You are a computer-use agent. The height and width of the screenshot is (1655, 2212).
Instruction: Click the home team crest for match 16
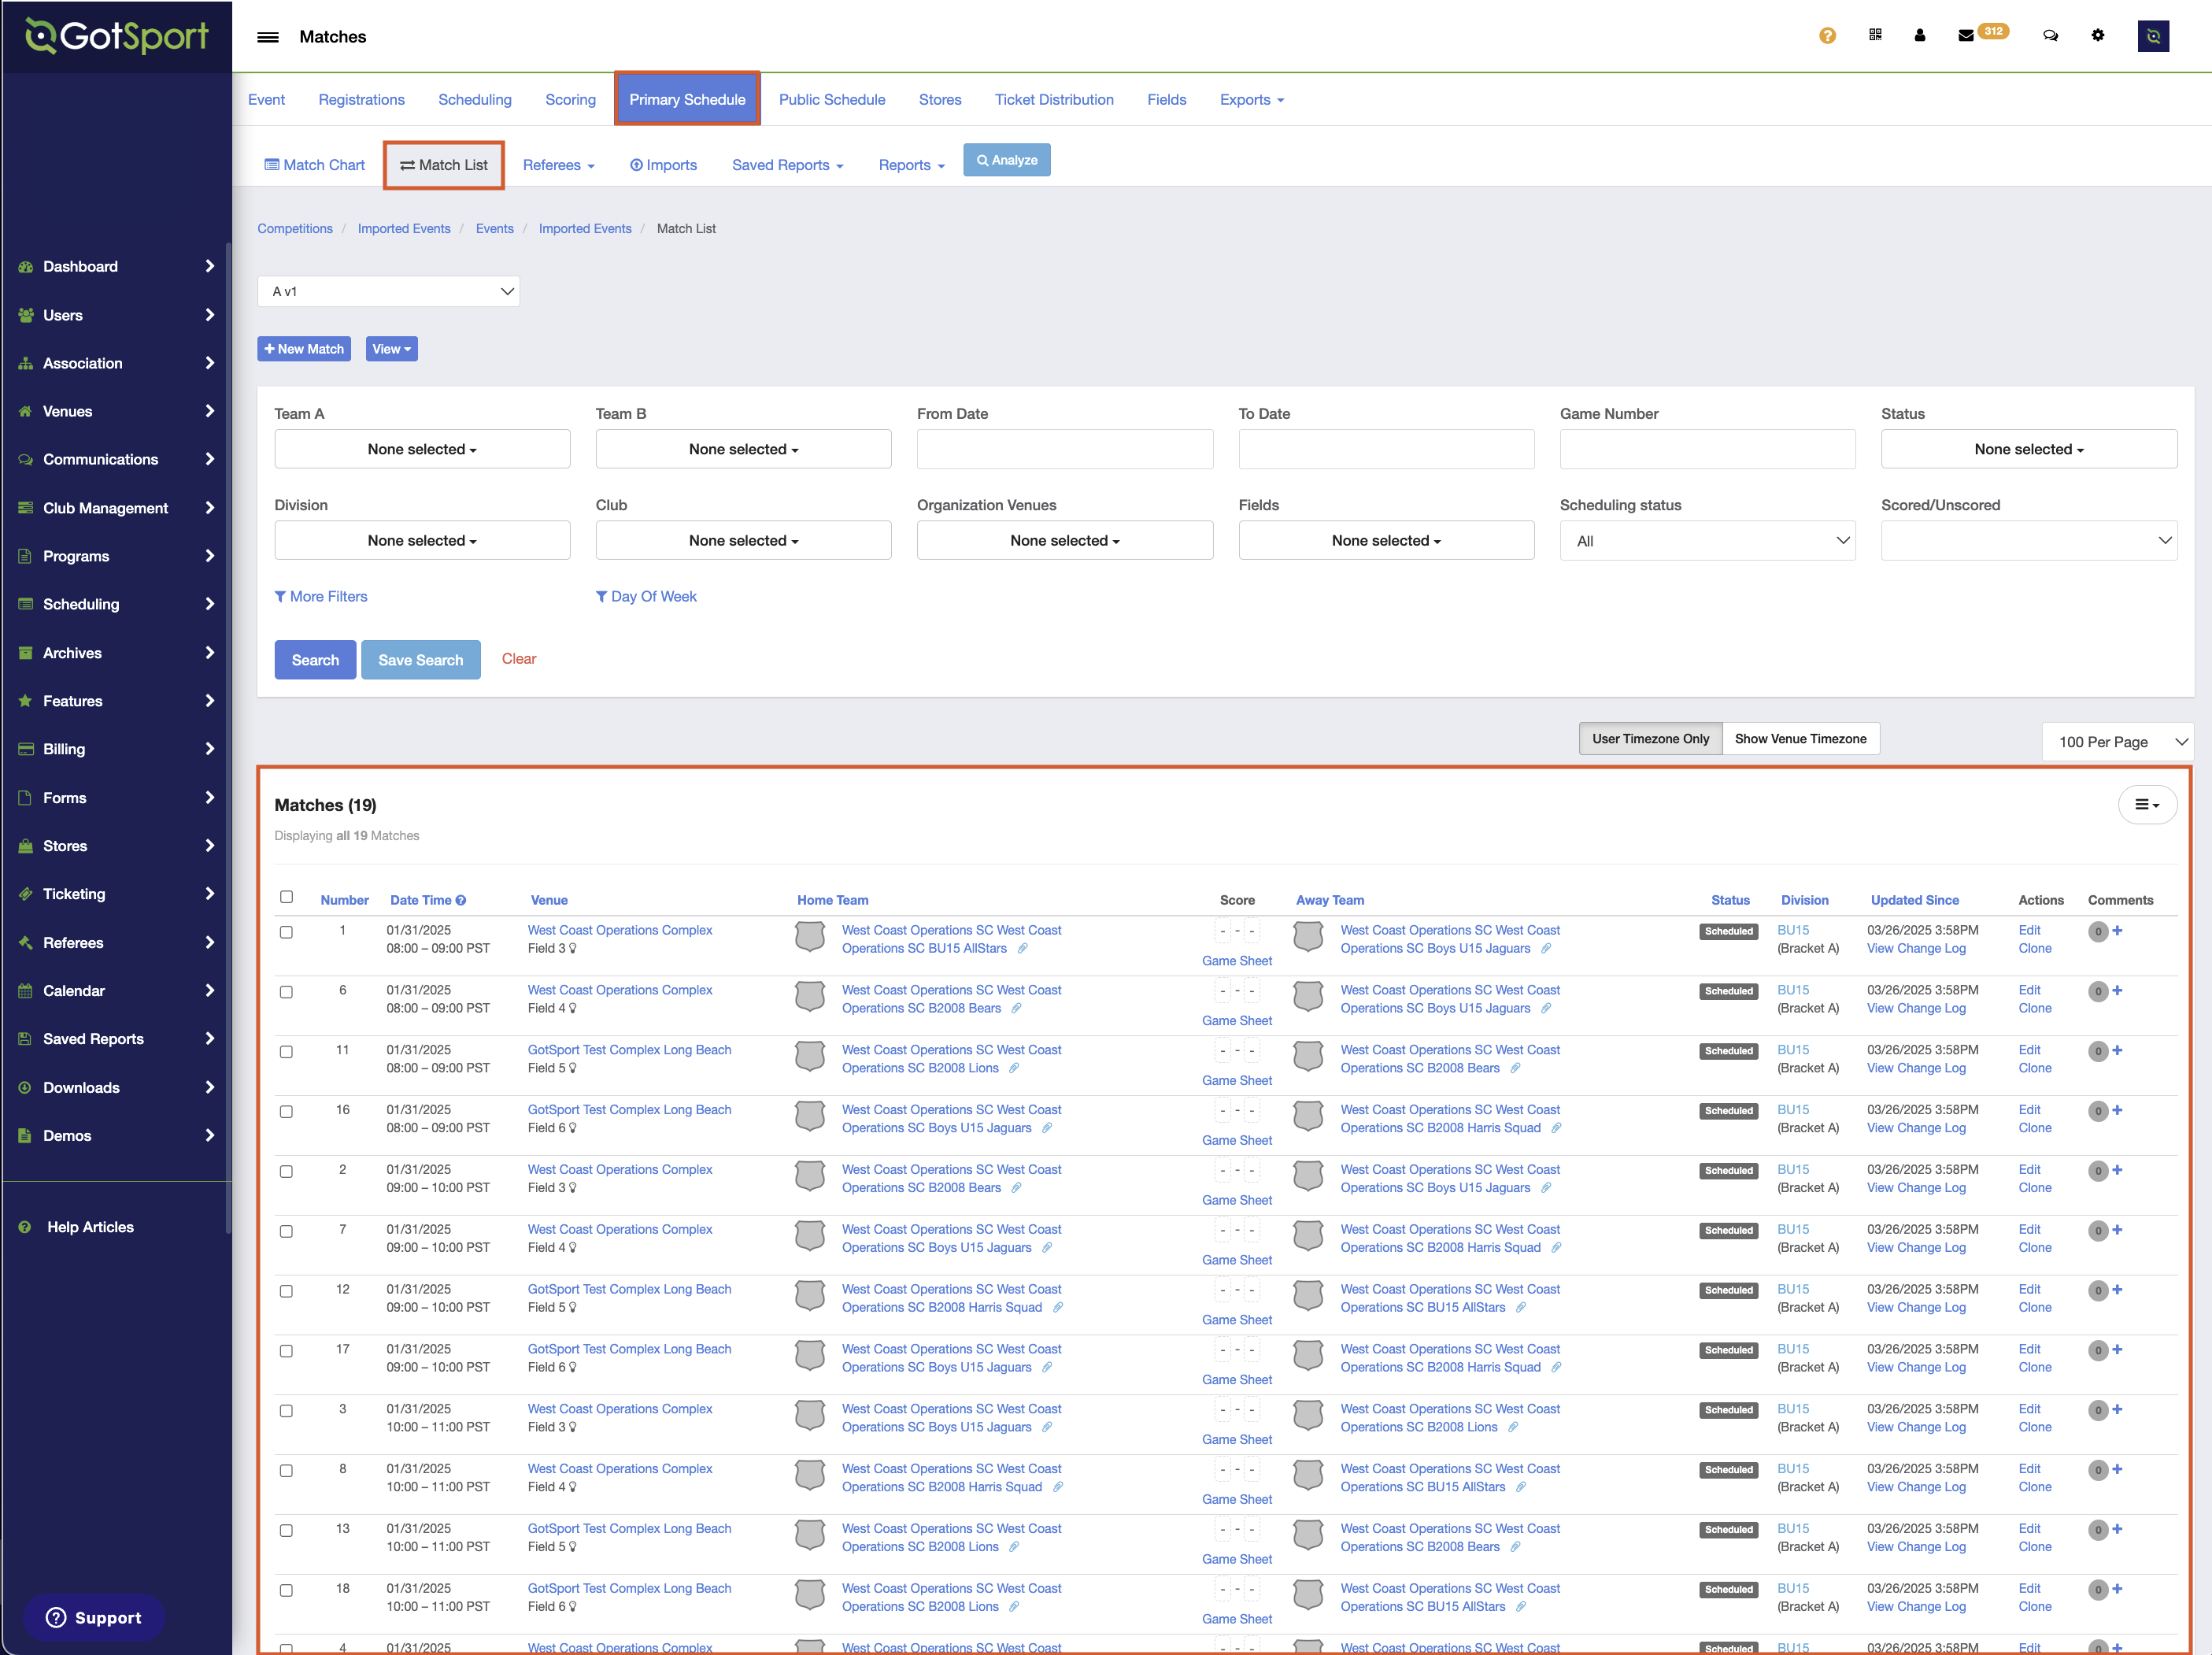click(x=809, y=1117)
